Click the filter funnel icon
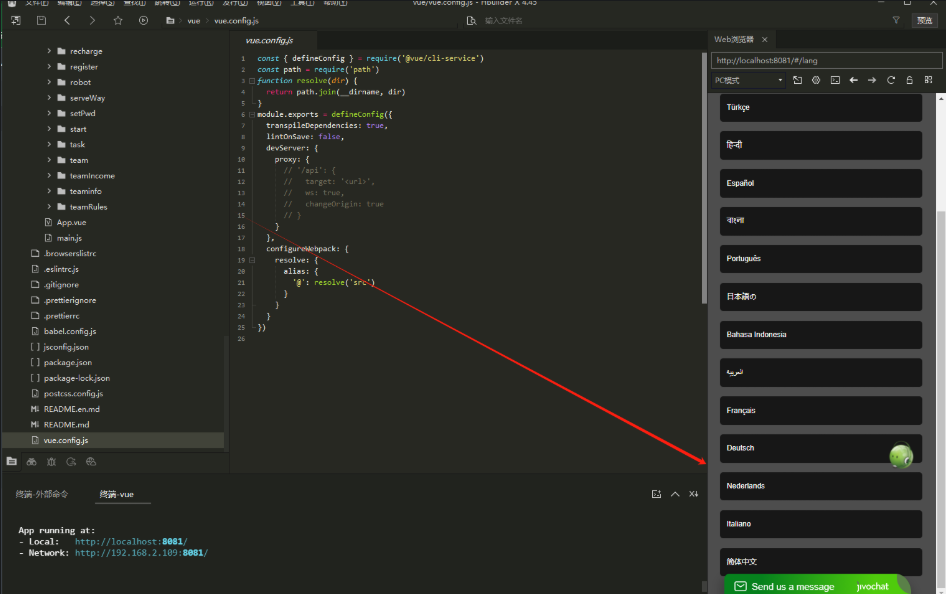The image size is (946, 594). point(896,21)
